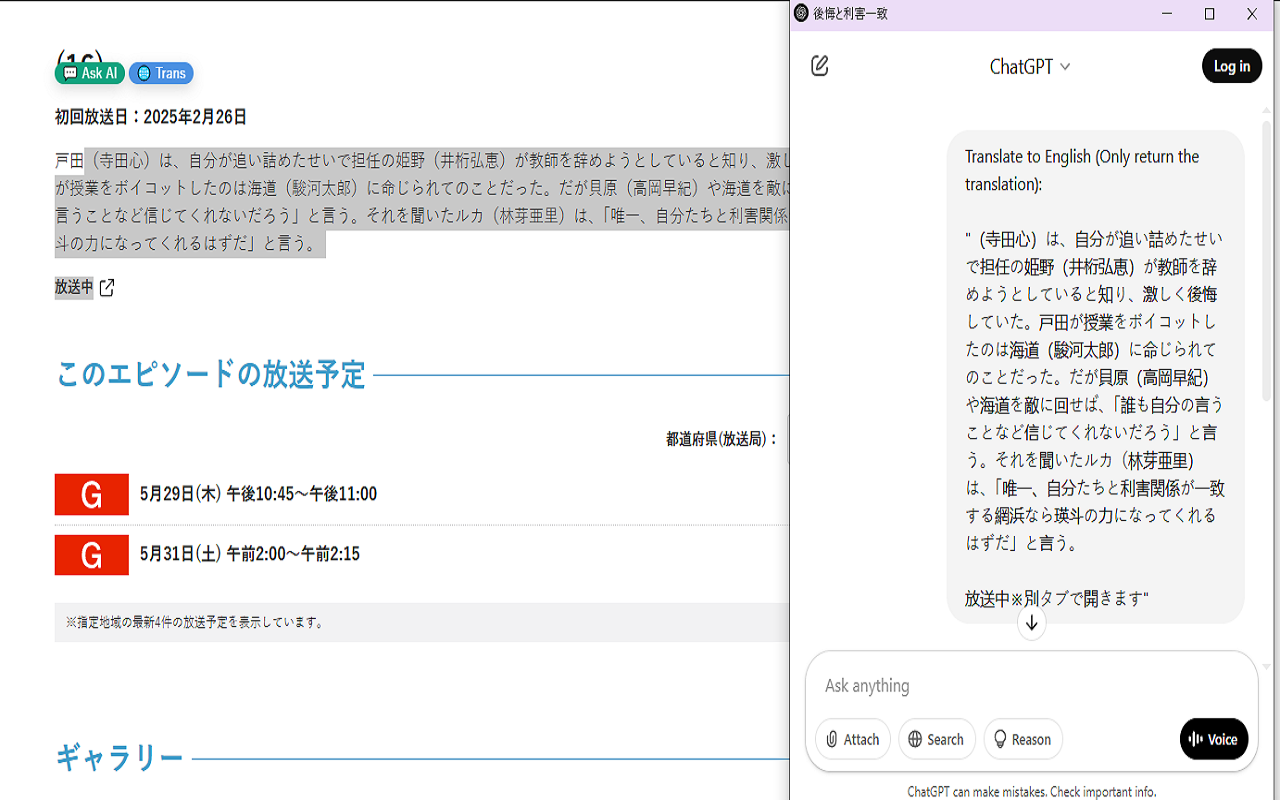Click the Log in button

tap(1231, 66)
